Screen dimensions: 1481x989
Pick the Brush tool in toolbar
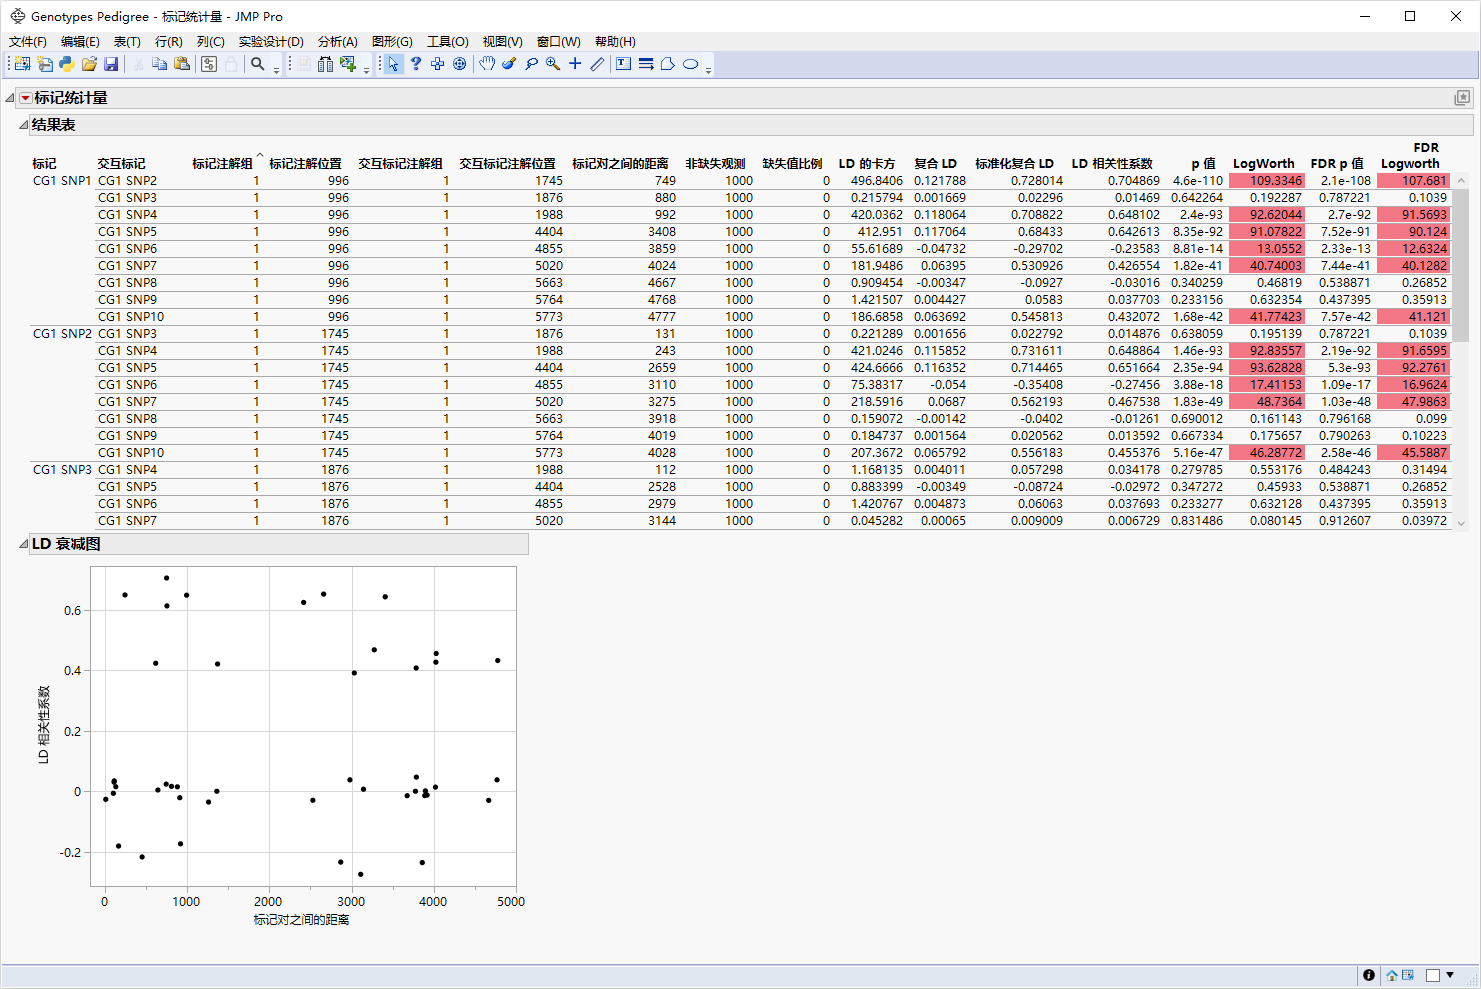click(x=509, y=64)
